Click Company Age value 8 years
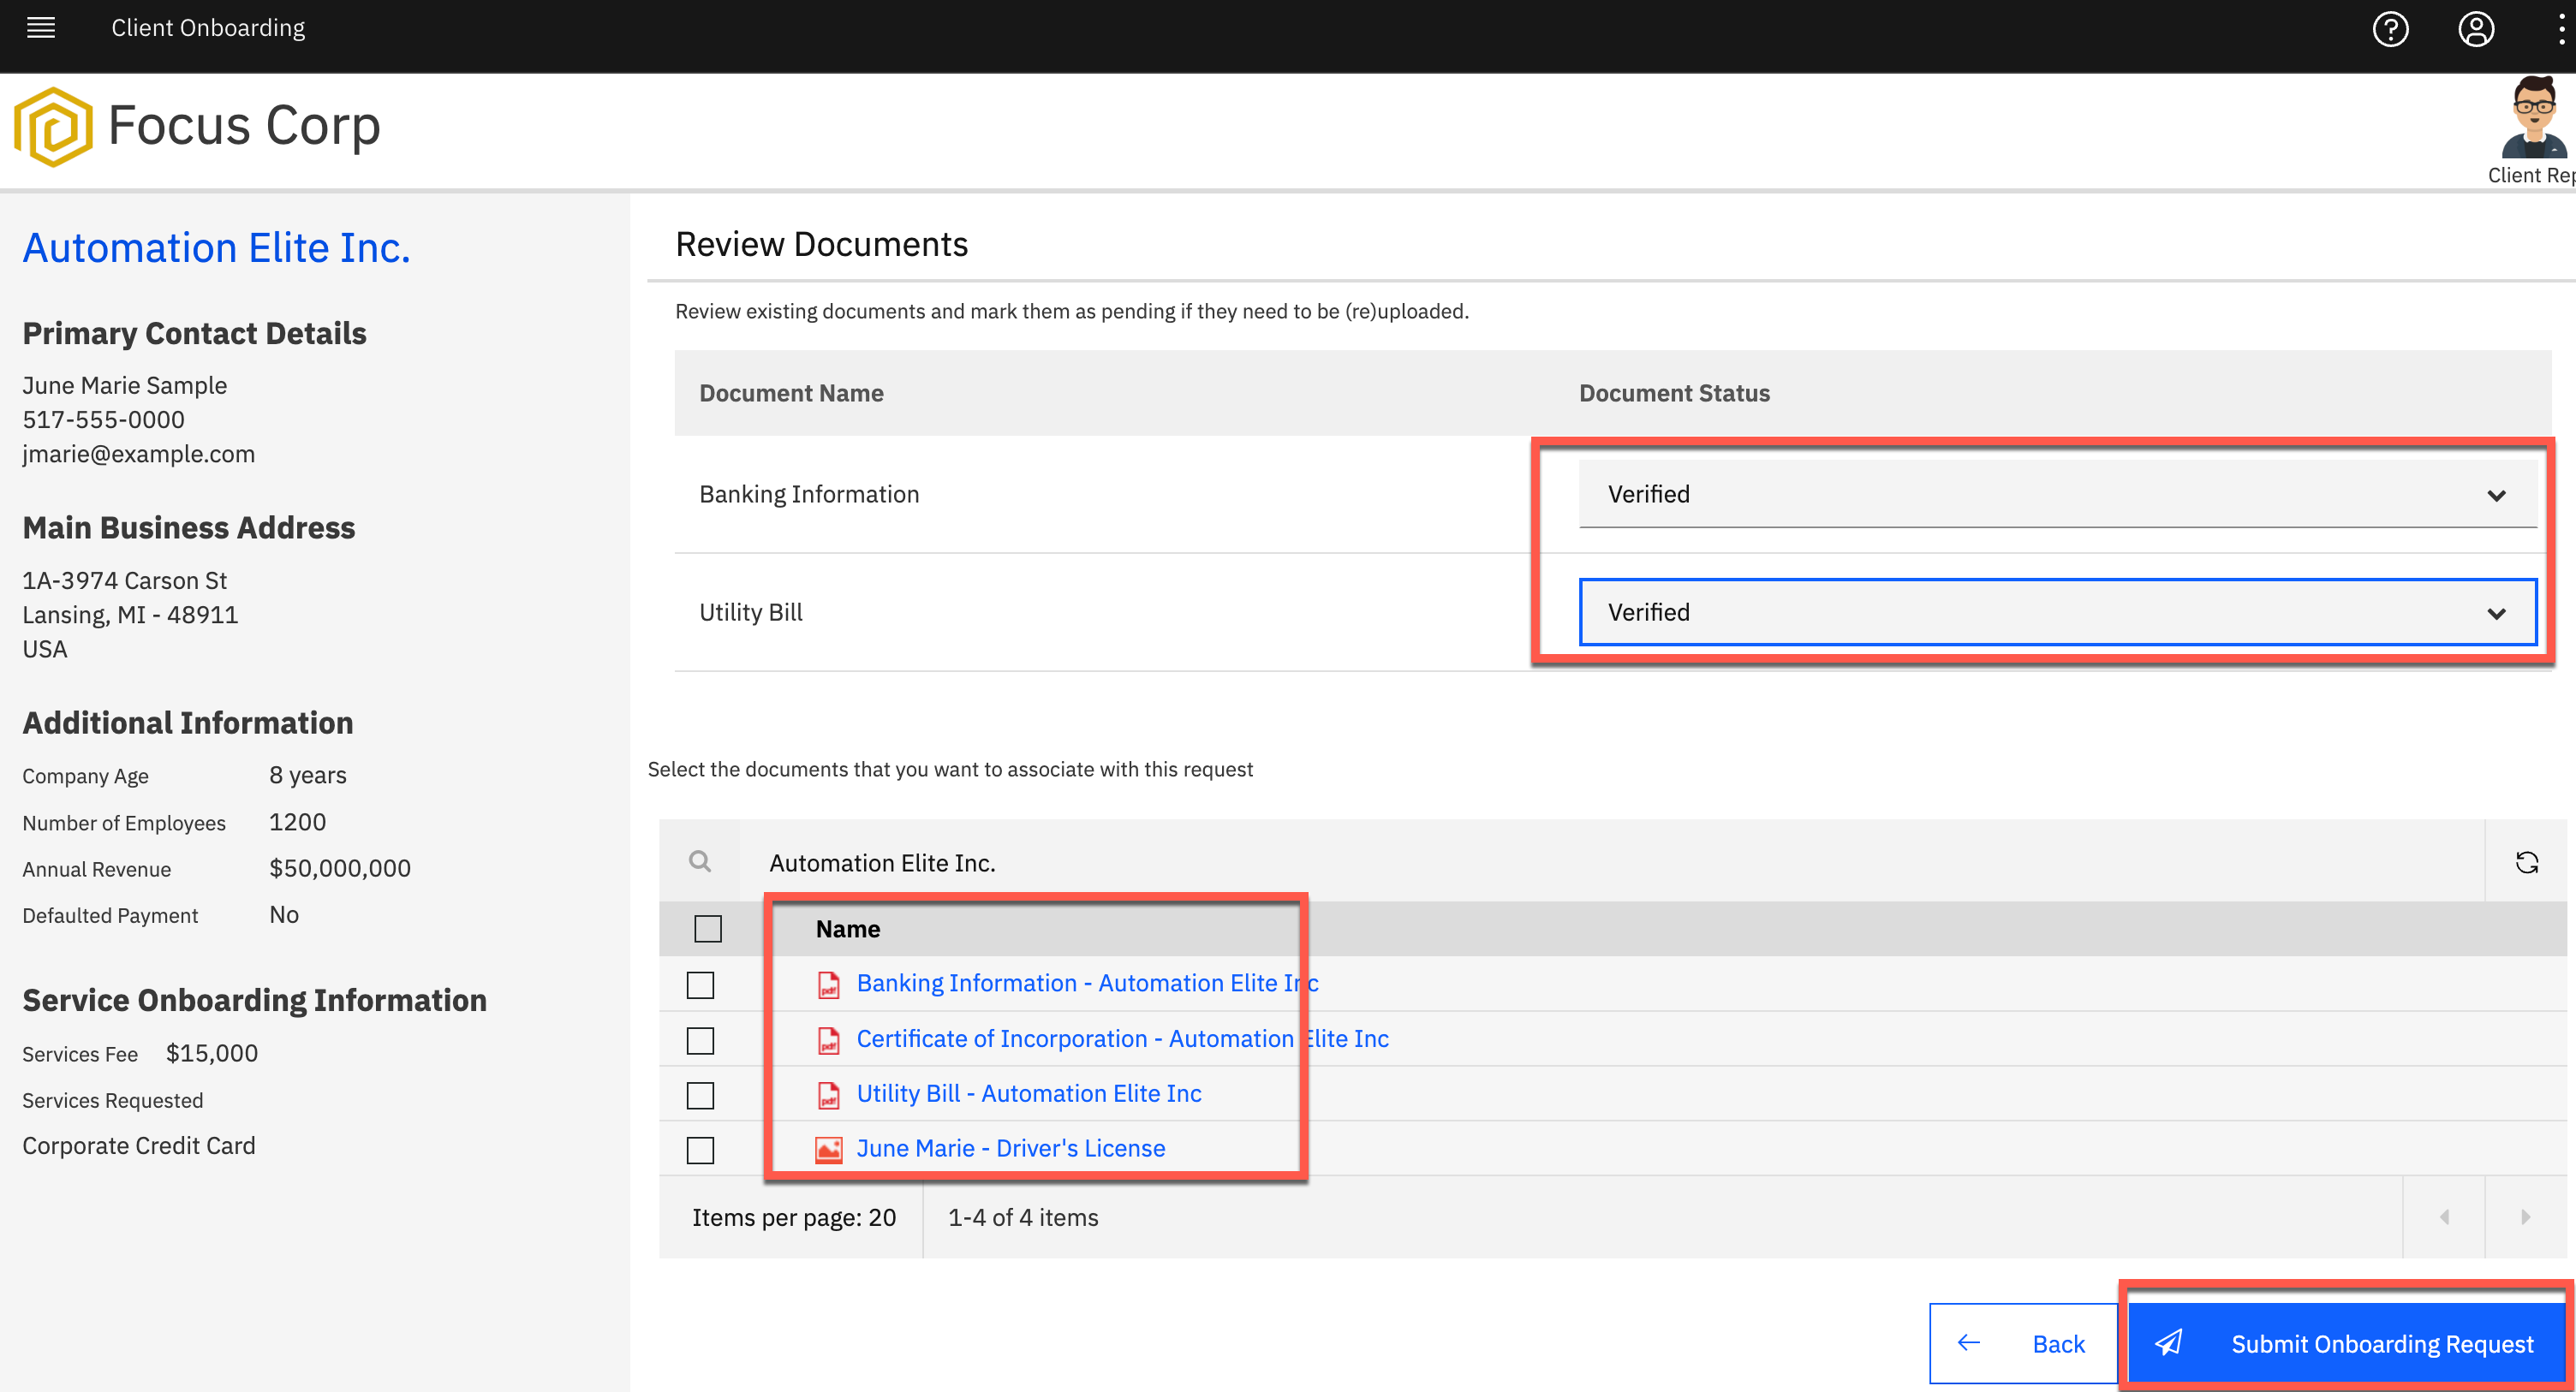 pos(308,775)
